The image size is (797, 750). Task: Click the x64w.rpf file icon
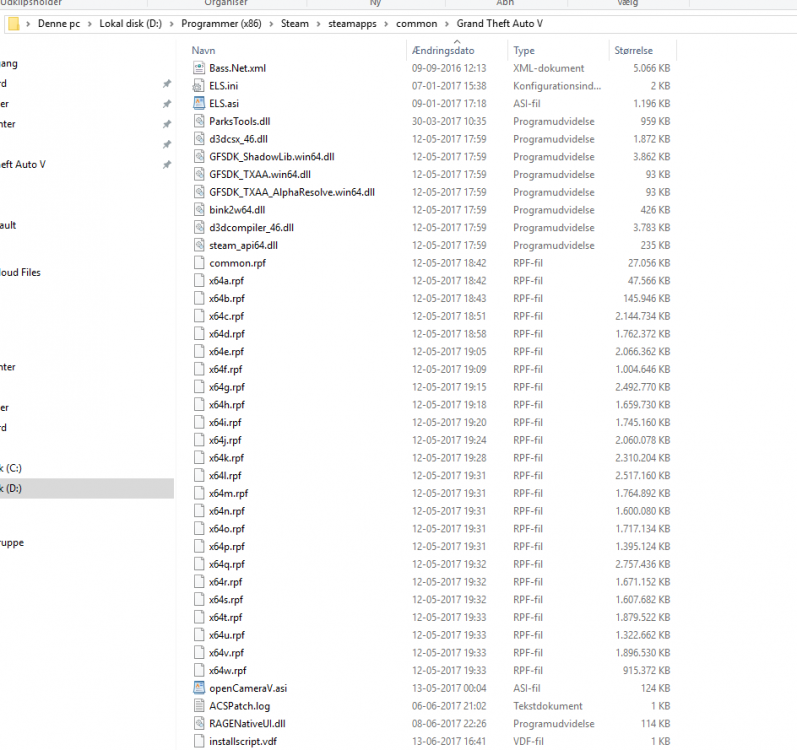point(199,670)
